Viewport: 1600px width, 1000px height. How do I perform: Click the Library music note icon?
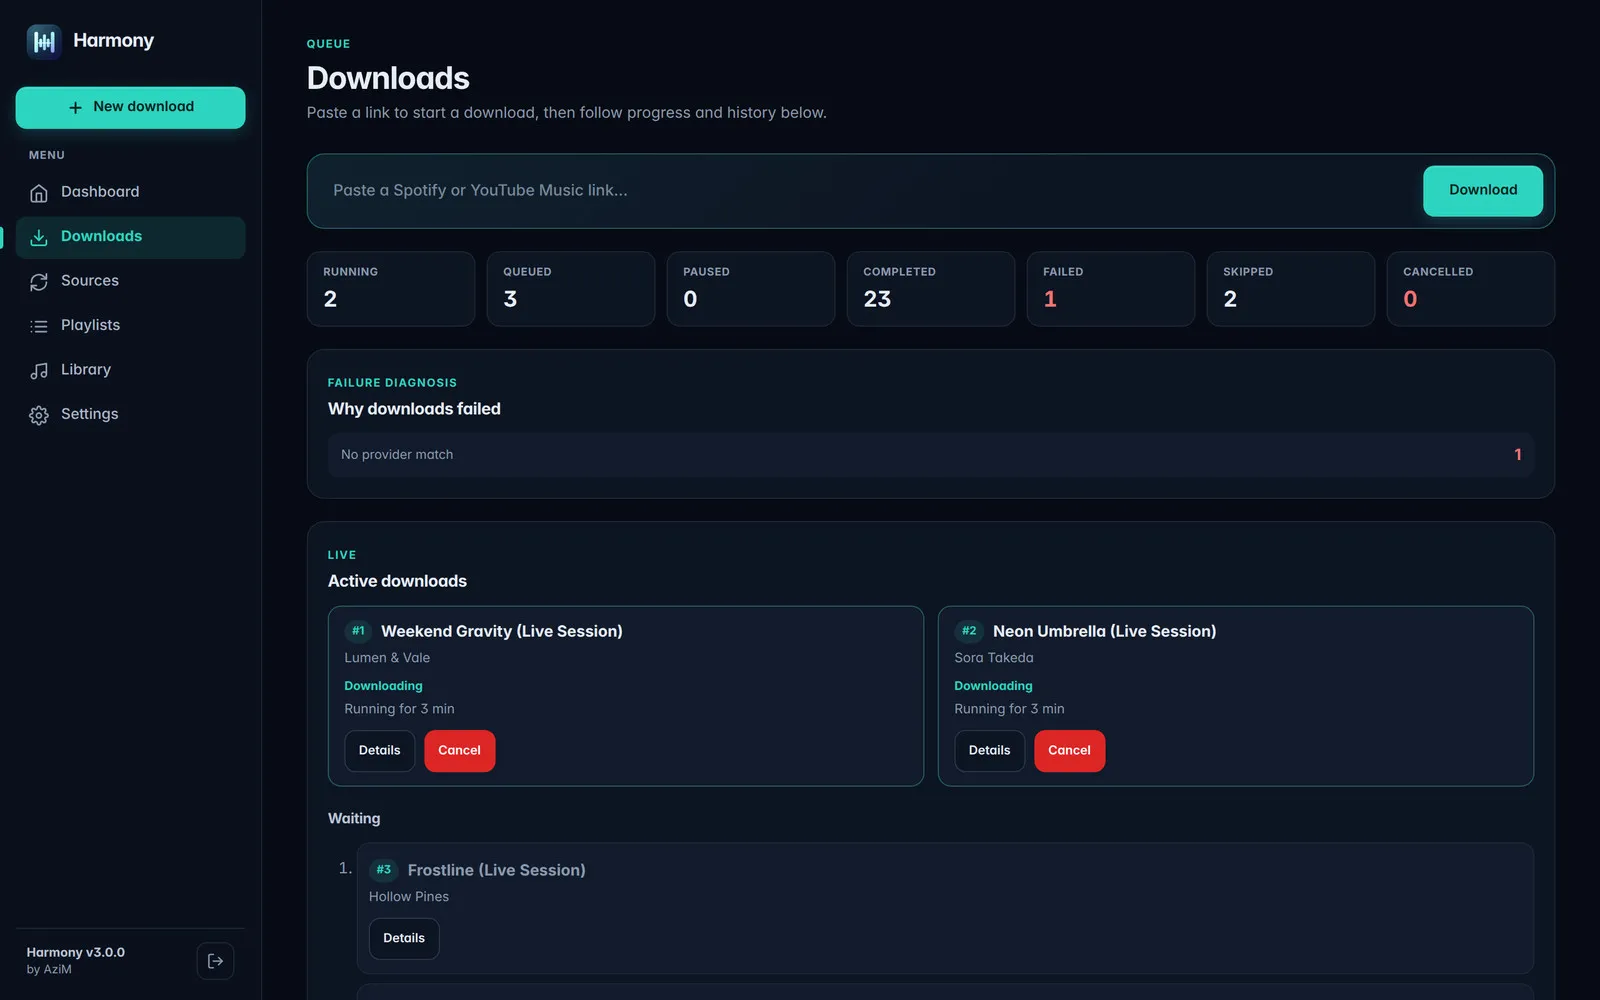tap(39, 371)
